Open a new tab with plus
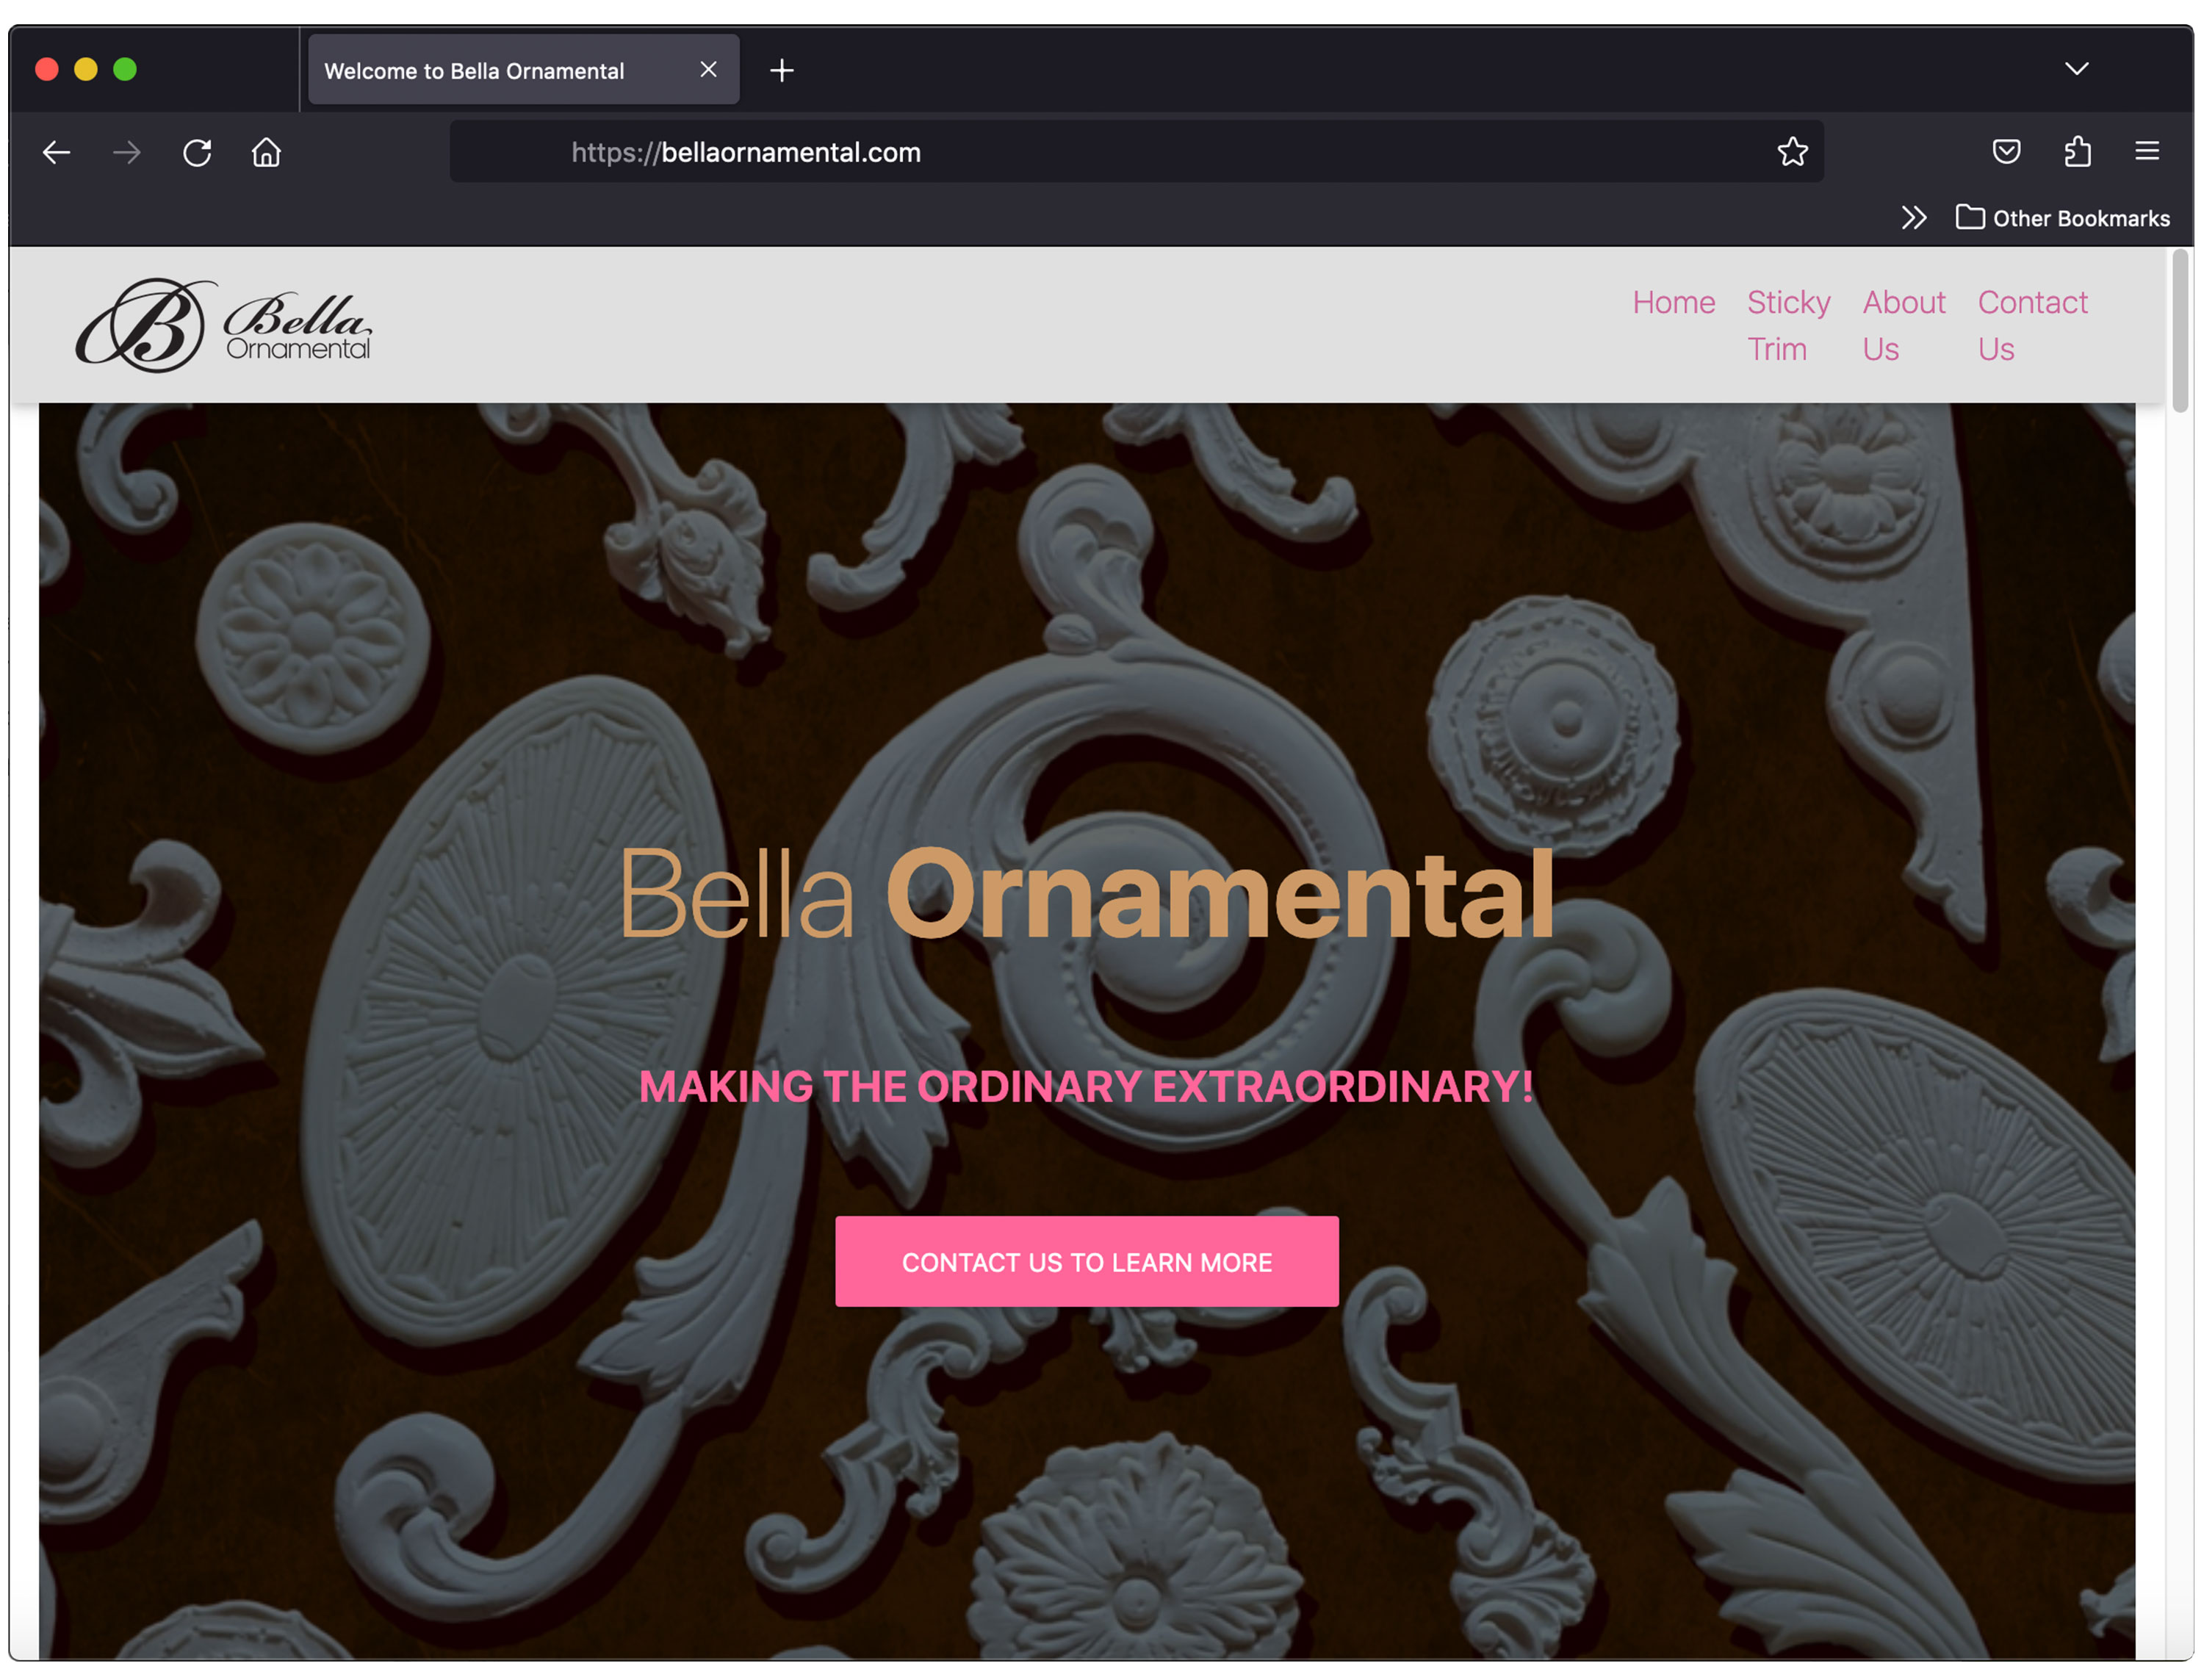 point(782,70)
